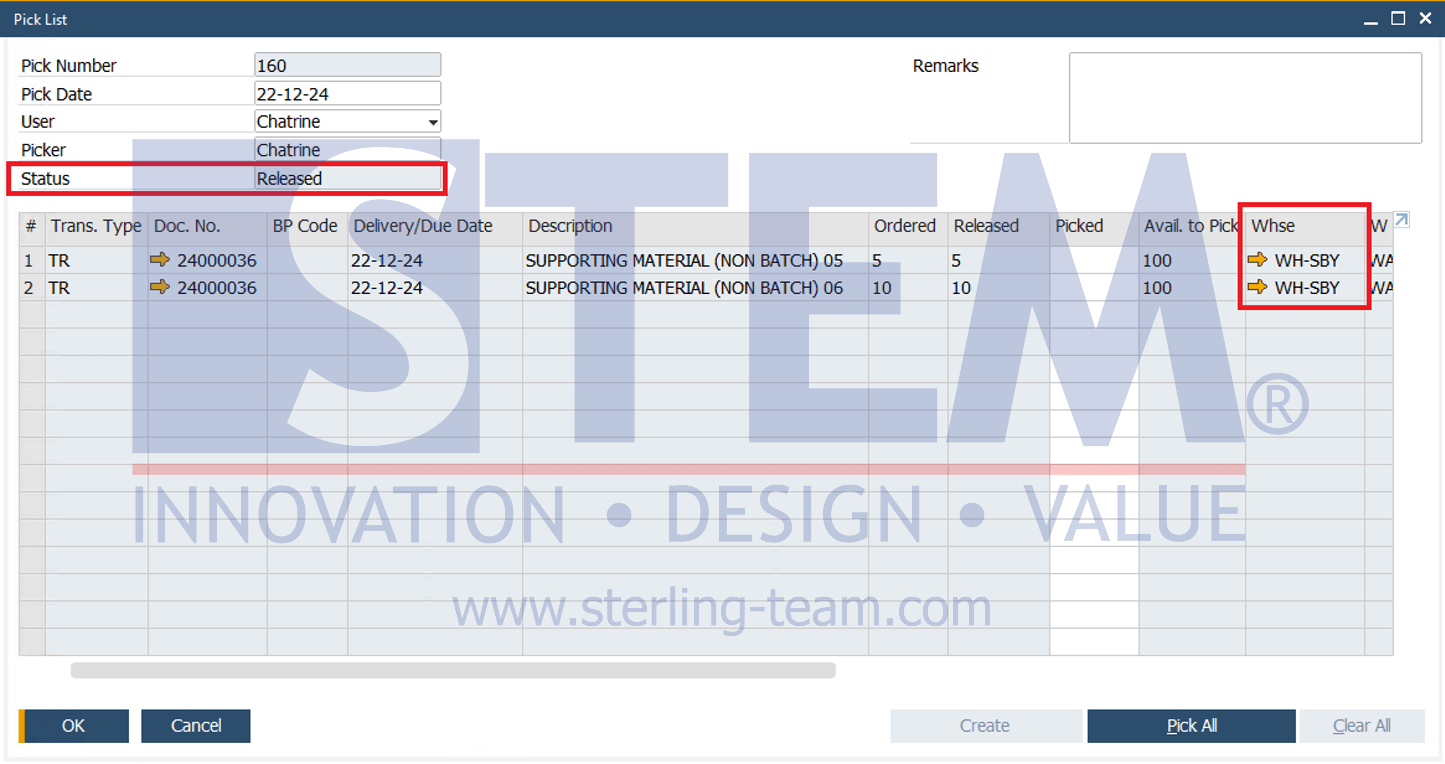Screen dimensions: 1445x764
Task: Click the horizontal scrollbar under the table
Action: pos(453,670)
